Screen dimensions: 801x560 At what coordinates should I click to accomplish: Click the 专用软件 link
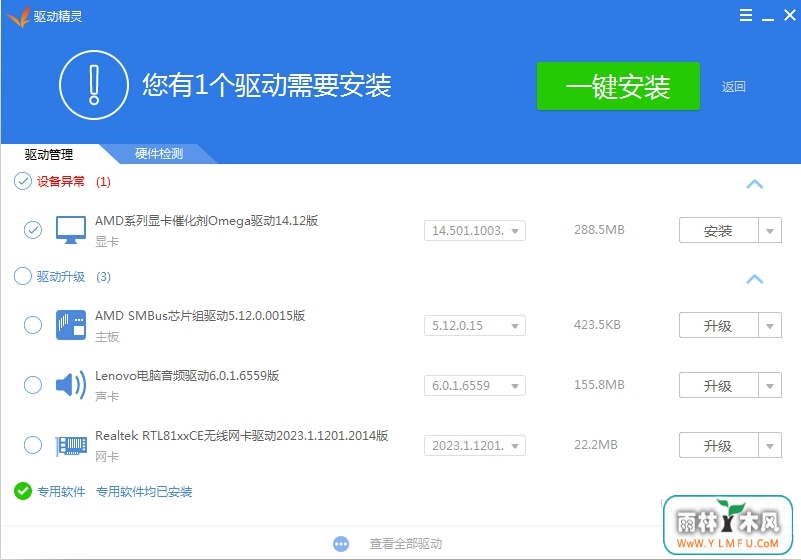(x=61, y=492)
